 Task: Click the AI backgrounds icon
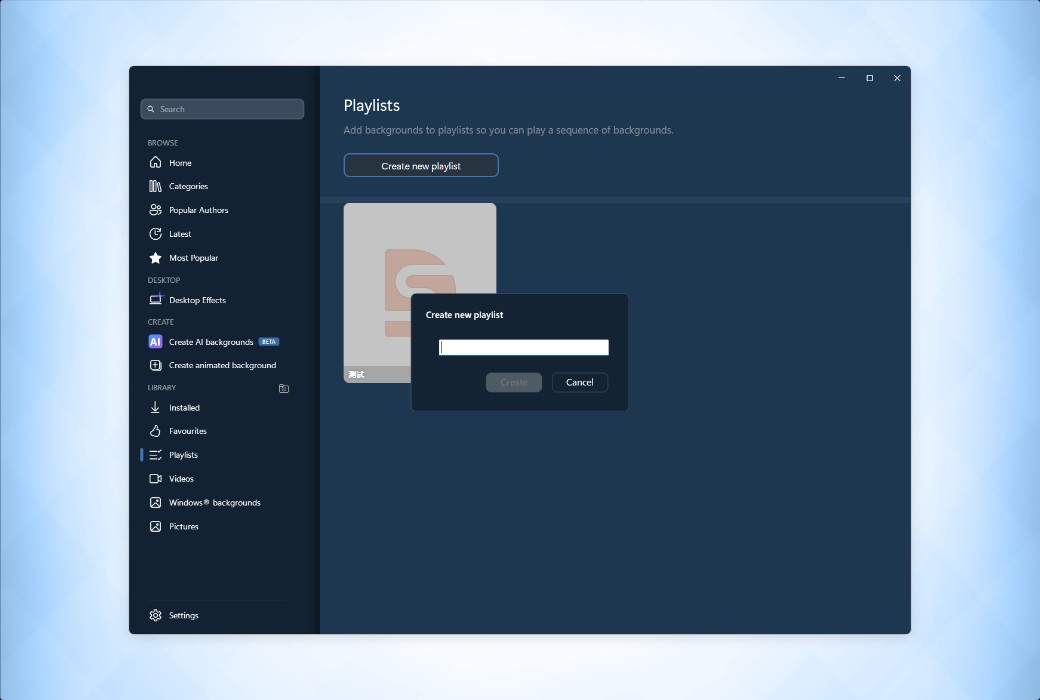(x=155, y=342)
